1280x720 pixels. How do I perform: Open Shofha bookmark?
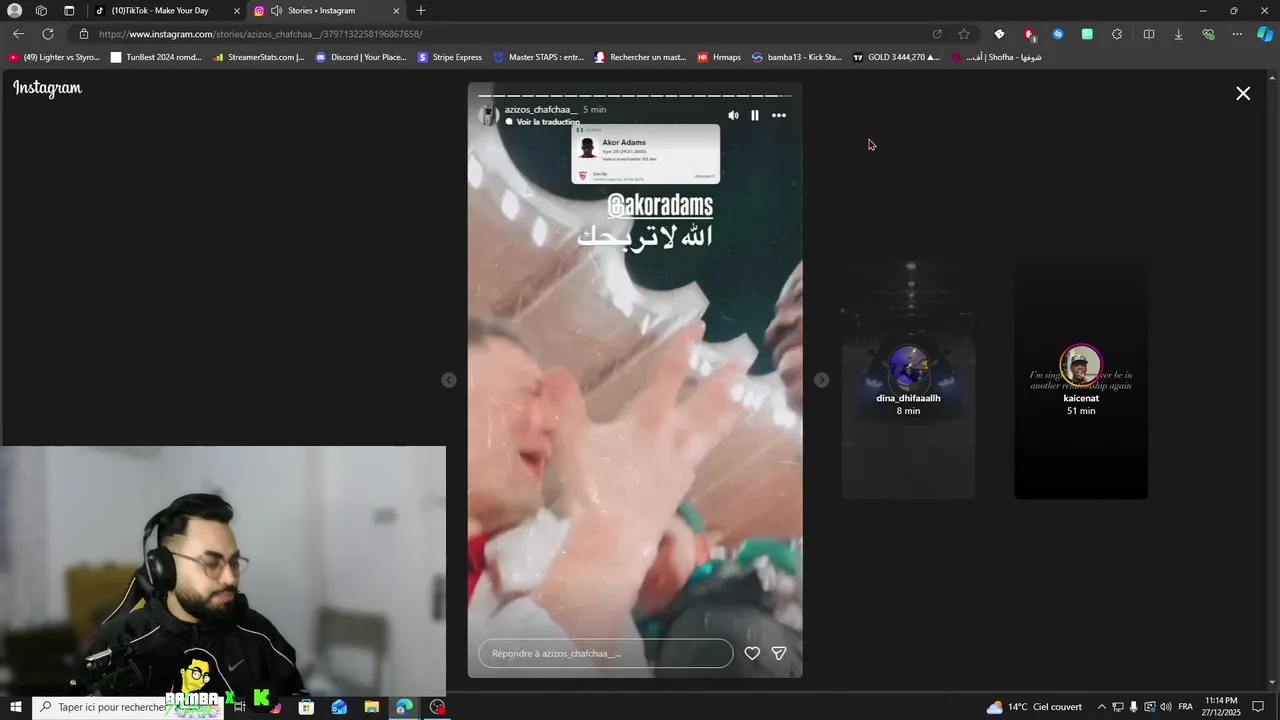click(x=997, y=57)
